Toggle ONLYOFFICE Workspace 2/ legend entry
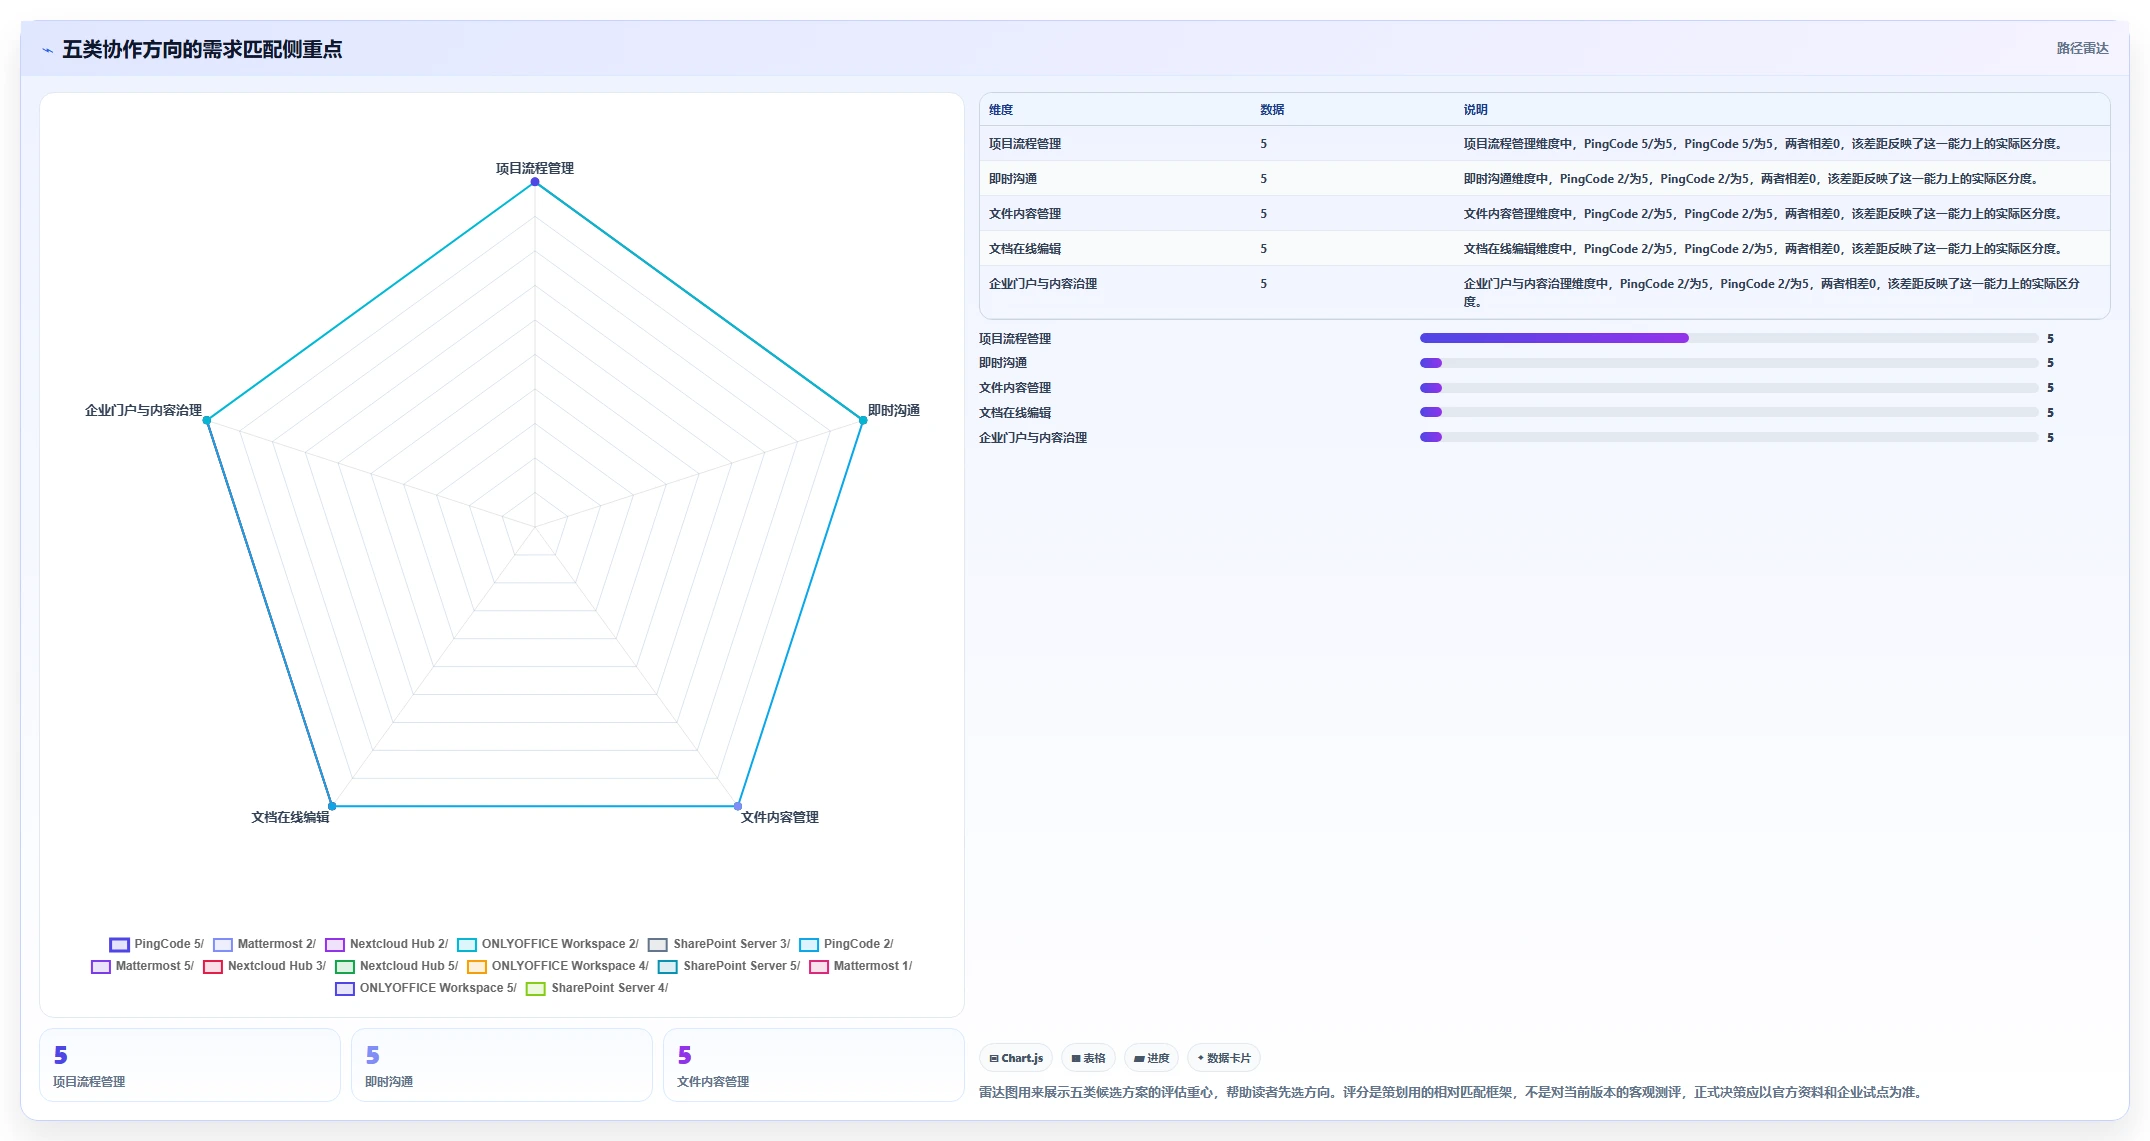Screen dimensions: 2150x1141 point(547,944)
